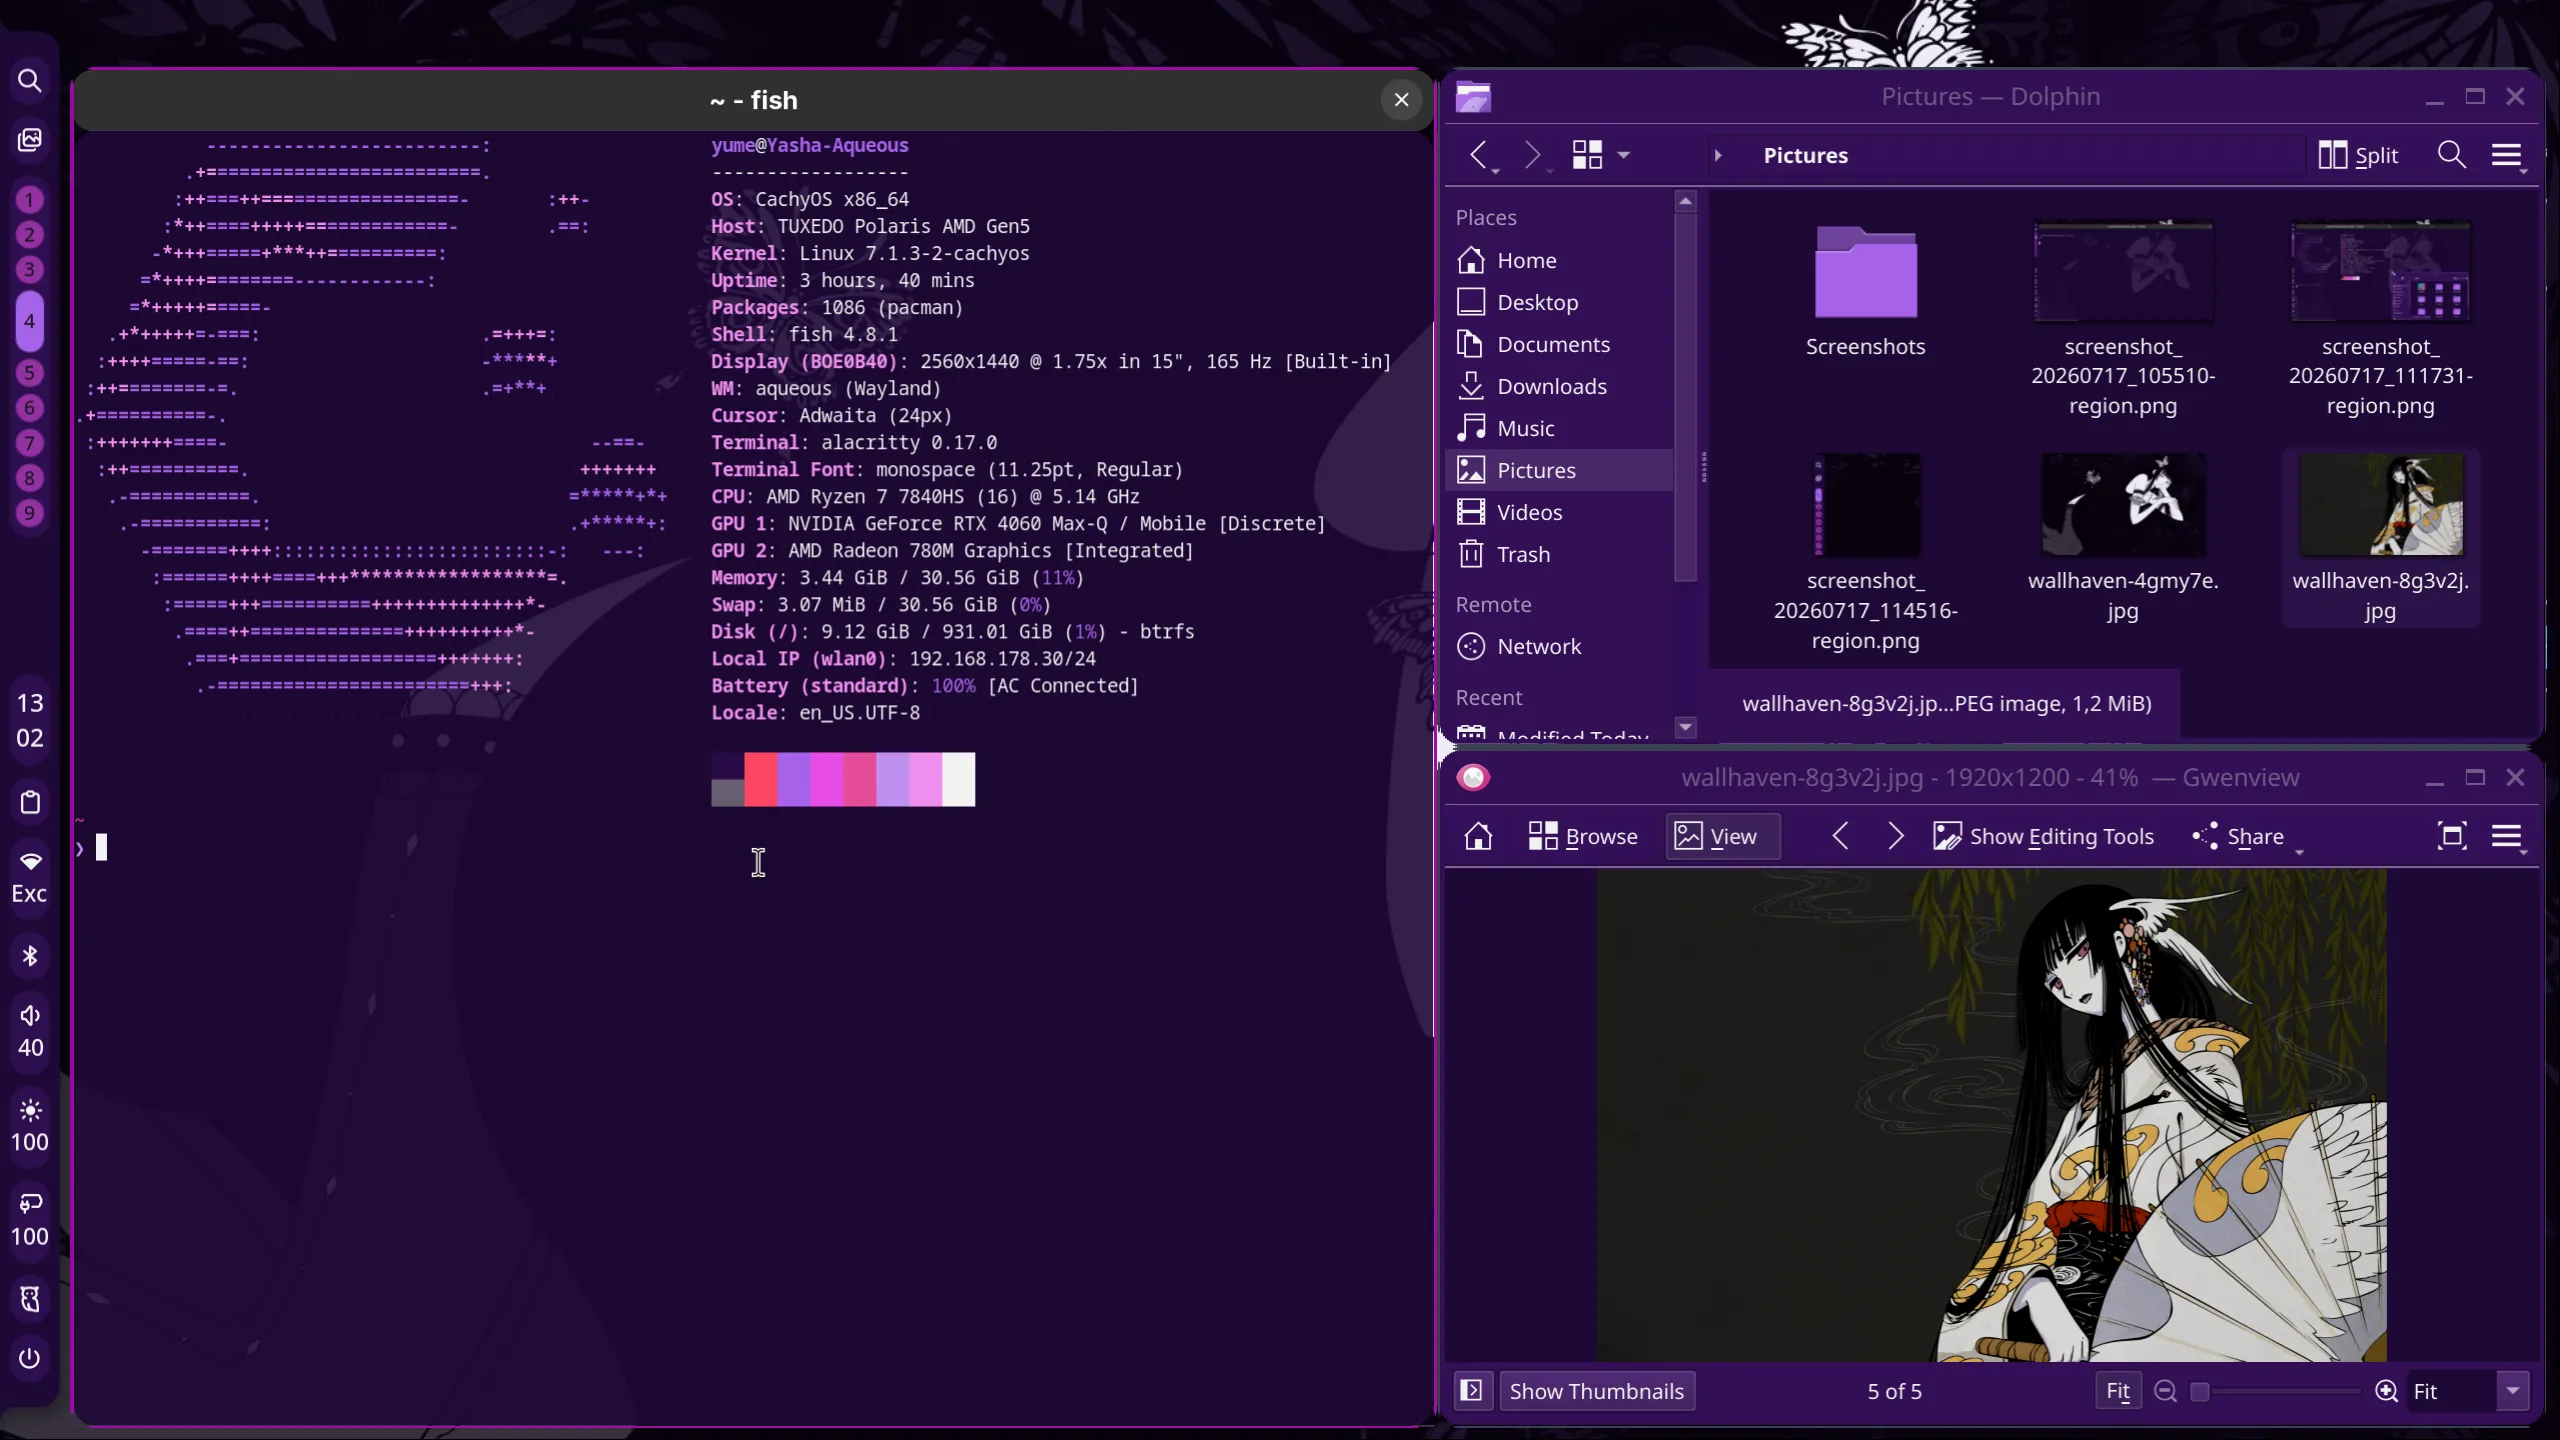Viewport: 2560px width, 1440px height.
Task: Toggle the Gwenview sidebar button
Action: pyautogui.click(x=1472, y=1391)
